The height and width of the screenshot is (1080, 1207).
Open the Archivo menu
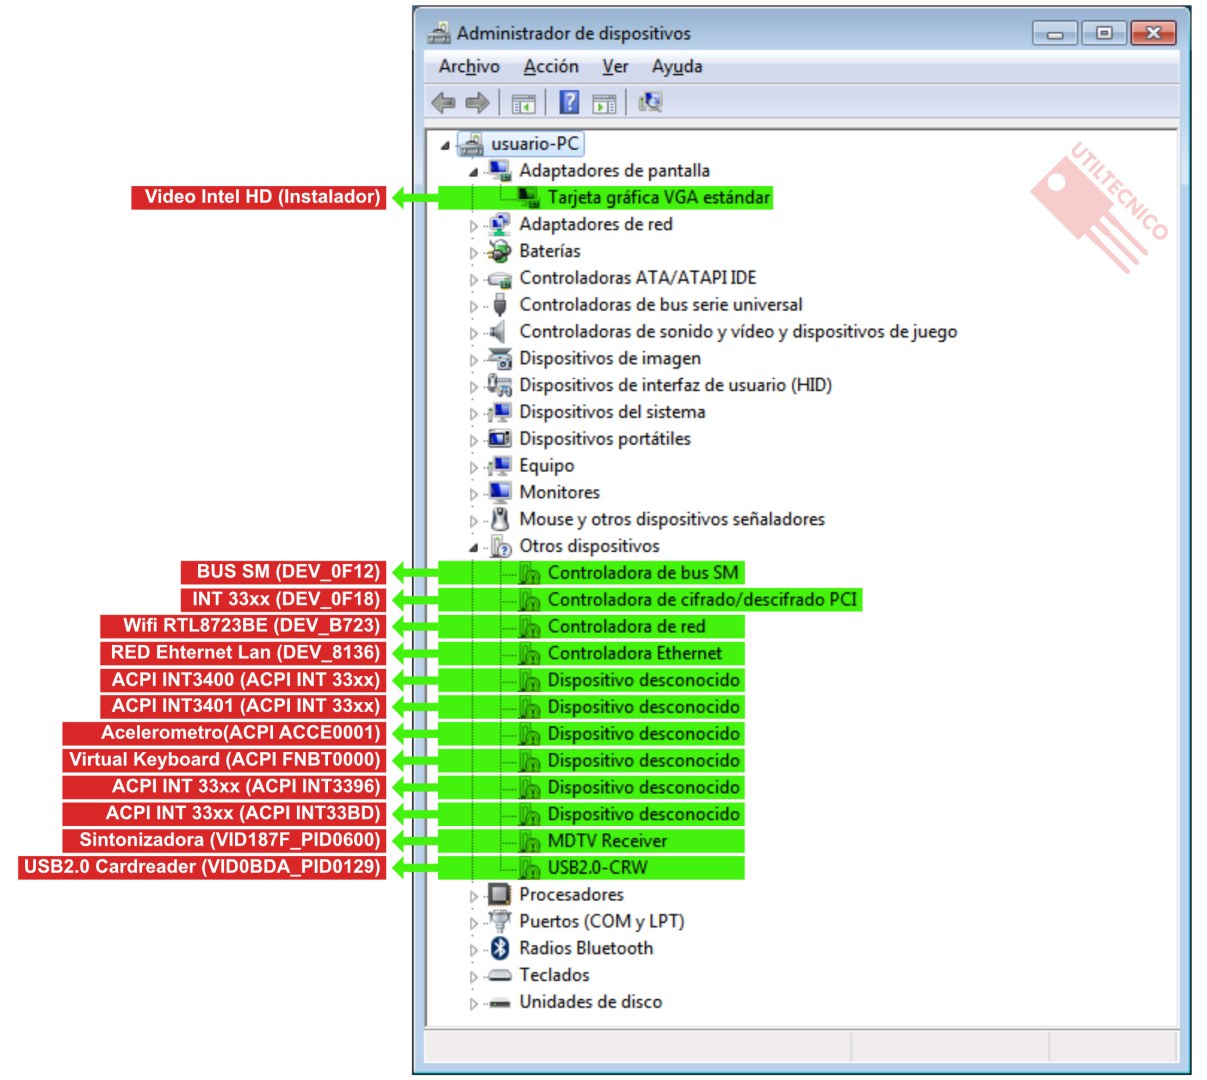point(469,67)
